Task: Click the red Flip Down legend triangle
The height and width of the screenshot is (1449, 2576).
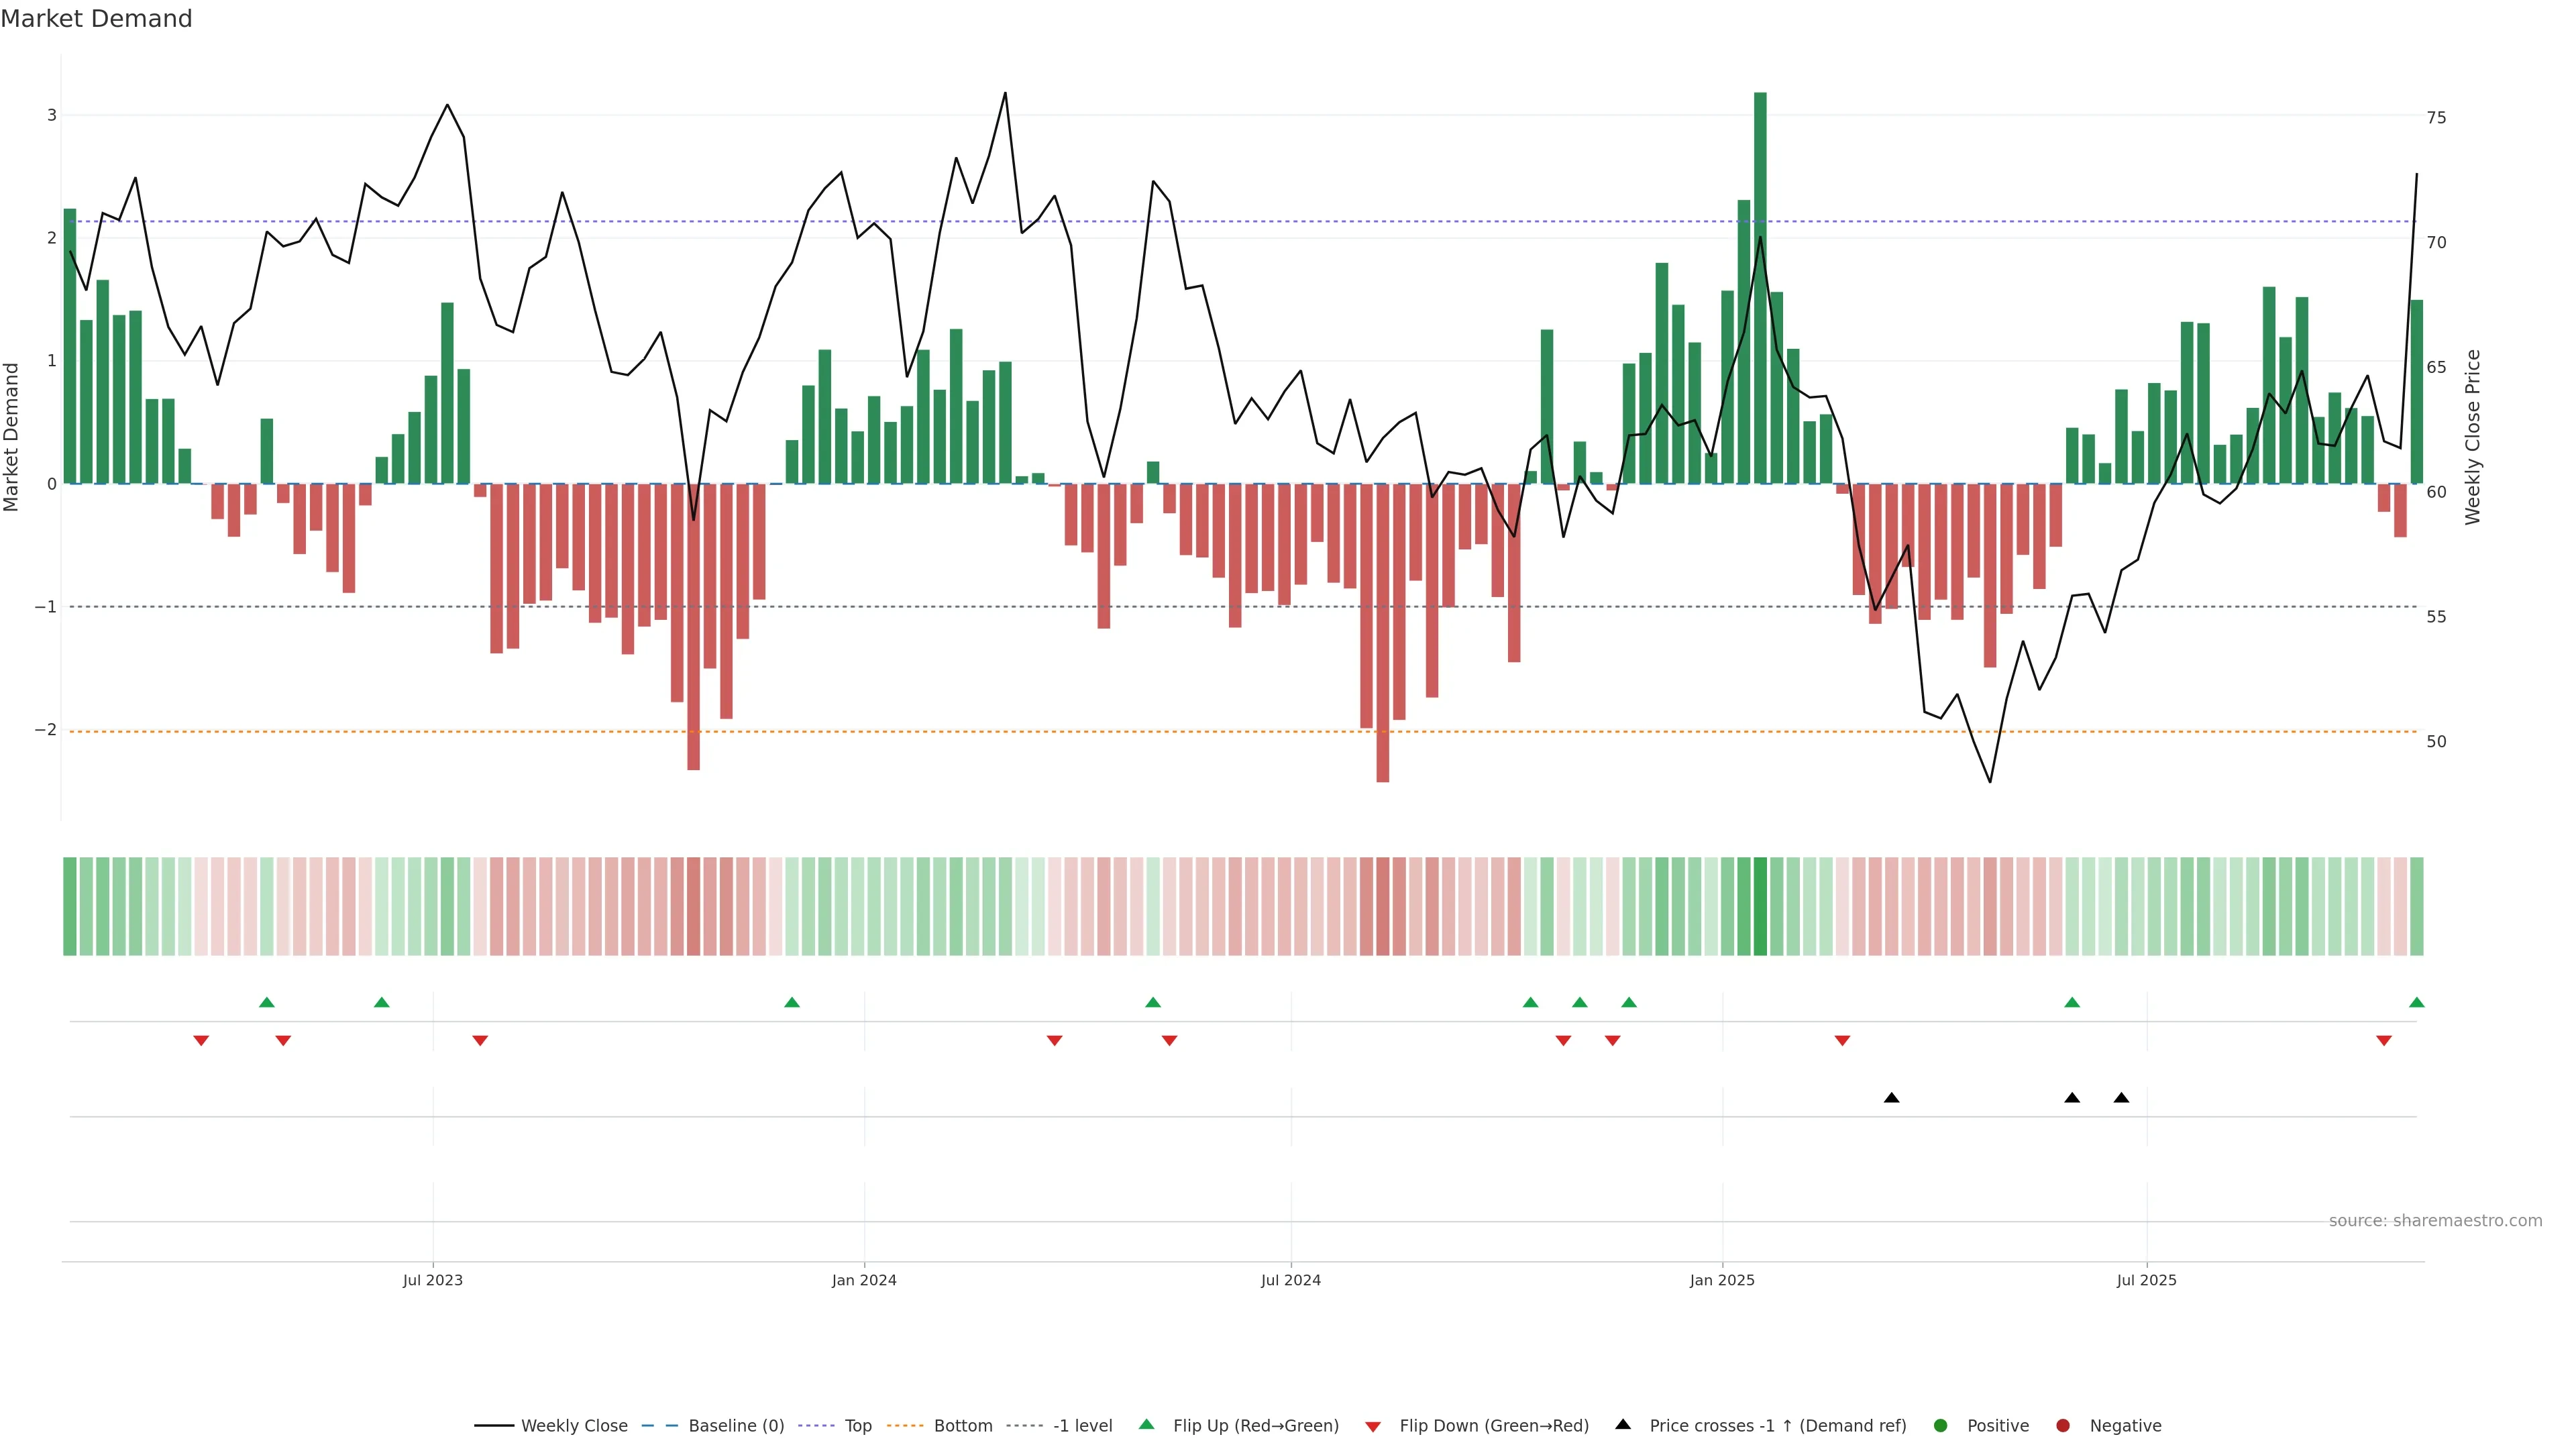Action: (1373, 1426)
